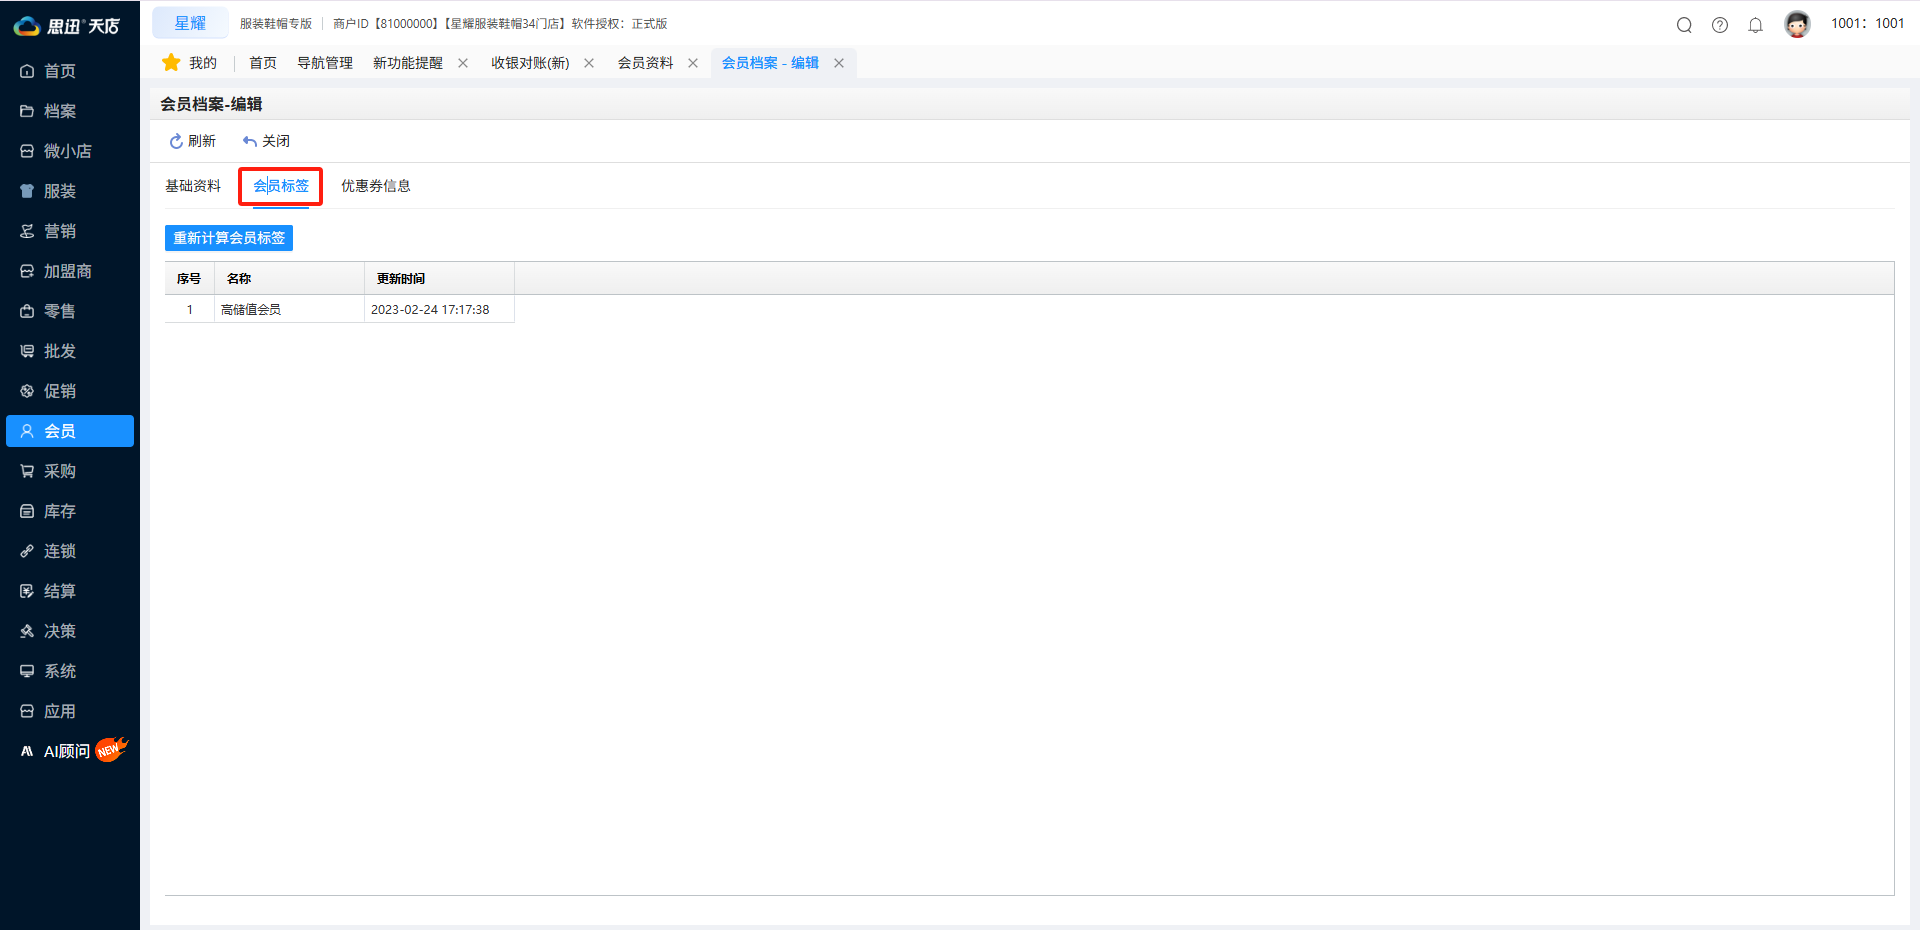Image resolution: width=1920 pixels, height=930 pixels.
Task: Click the 刷新 refresh button
Action: [x=193, y=141]
